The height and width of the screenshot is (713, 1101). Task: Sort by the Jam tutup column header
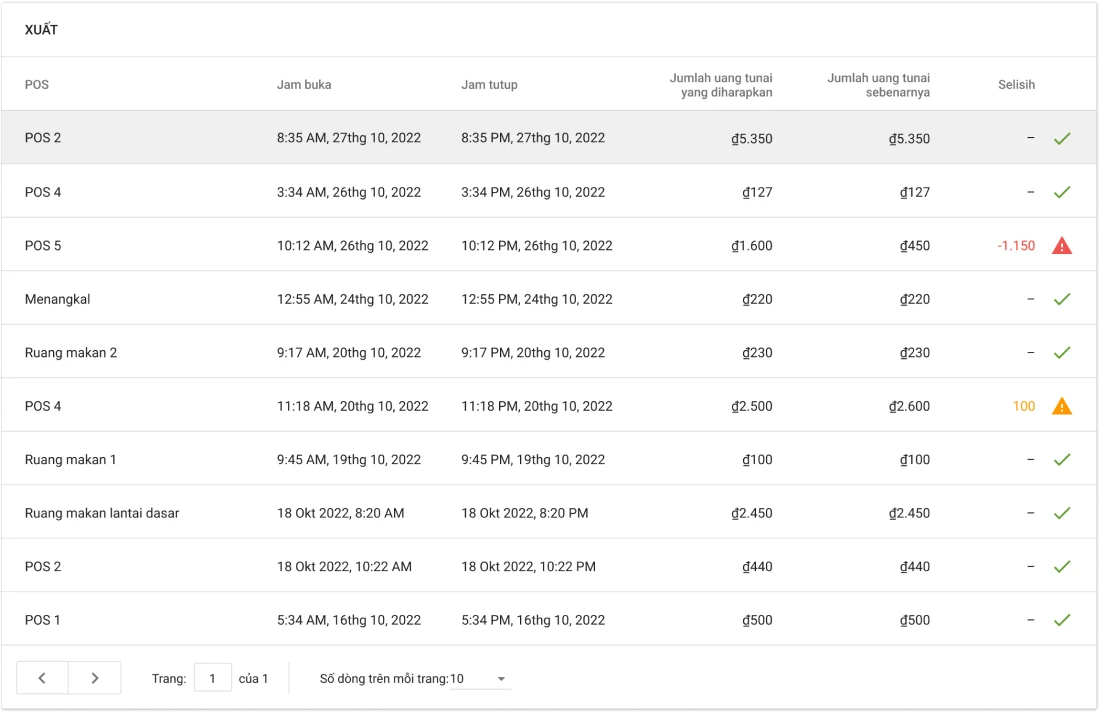(x=489, y=85)
